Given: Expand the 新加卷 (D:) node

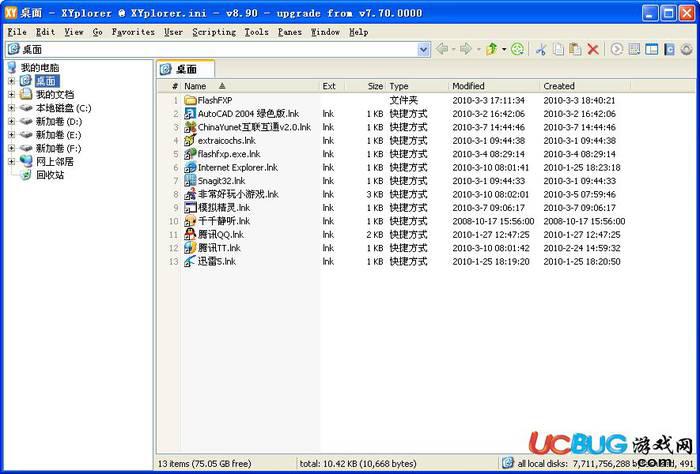Looking at the screenshot, I should [12, 121].
